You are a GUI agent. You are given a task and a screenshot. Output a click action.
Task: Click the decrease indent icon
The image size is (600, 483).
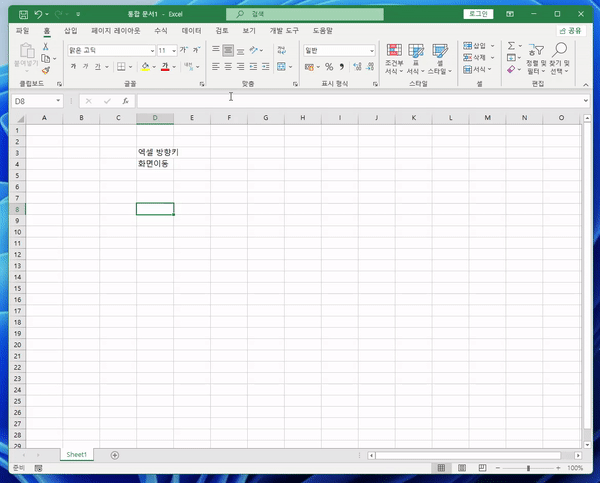tap(253, 67)
